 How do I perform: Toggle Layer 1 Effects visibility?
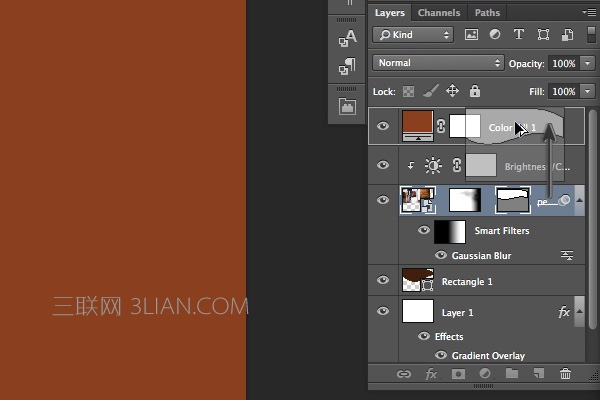(x=424, y=336)
